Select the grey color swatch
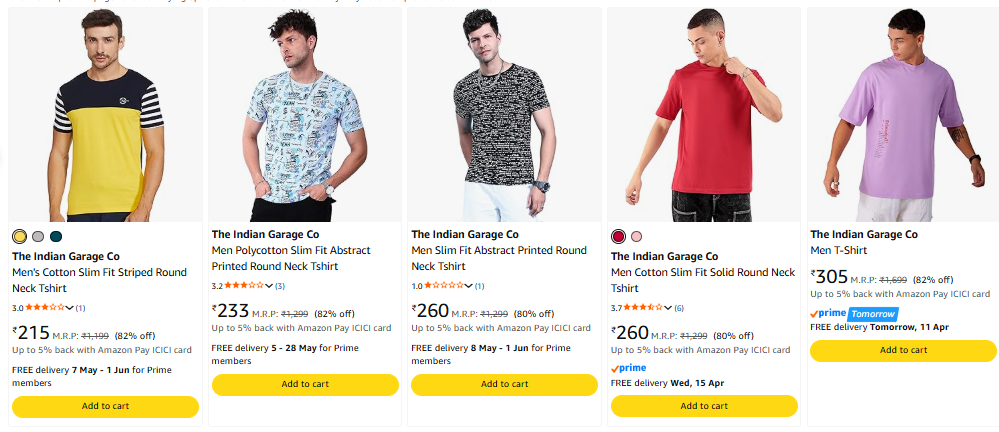 click(38, 237)
